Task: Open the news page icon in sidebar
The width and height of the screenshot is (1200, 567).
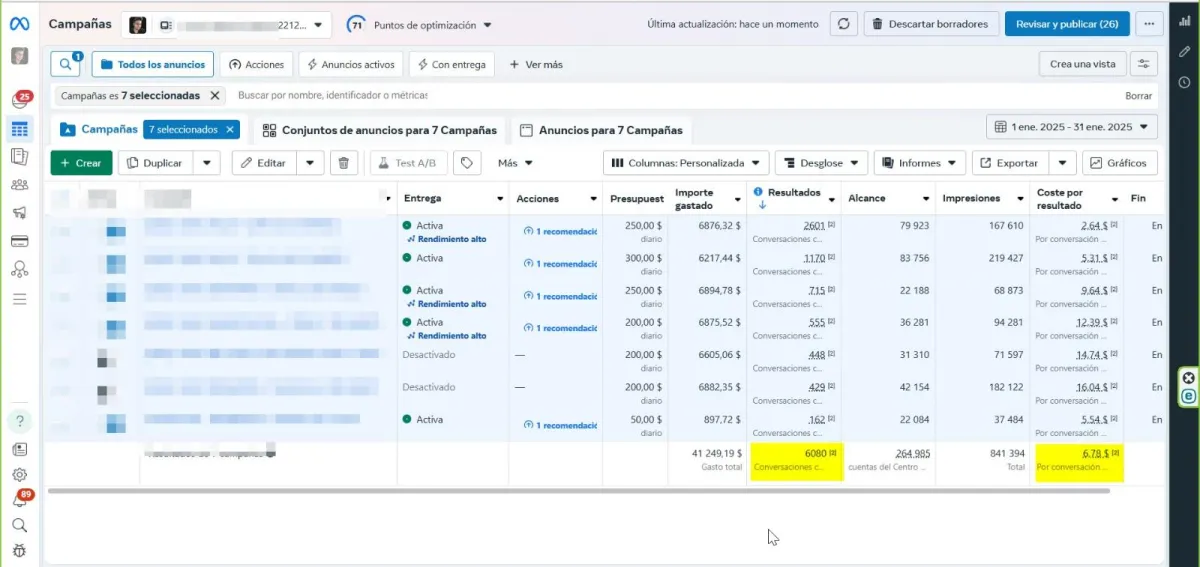Action: [19, 450]
